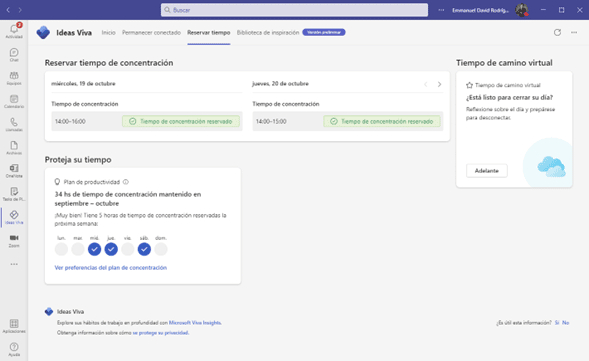Open Ver preferencias del plan de concentración
Viewport: 589px width, 361px height.
click(111, 267)
